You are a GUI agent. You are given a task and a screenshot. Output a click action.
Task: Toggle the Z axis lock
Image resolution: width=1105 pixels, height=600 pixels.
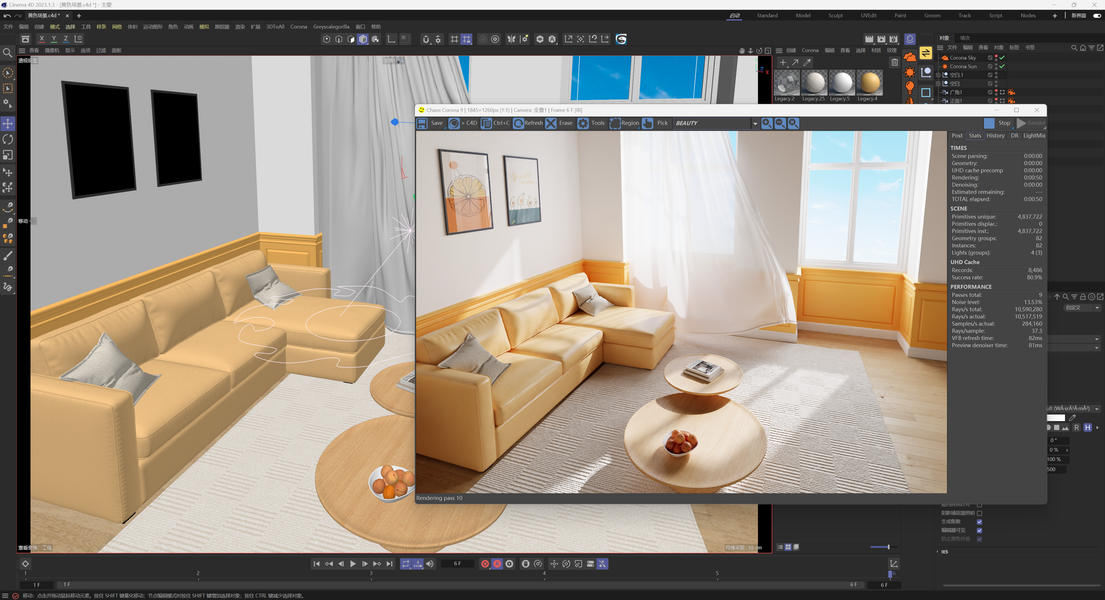click(66, 39)
